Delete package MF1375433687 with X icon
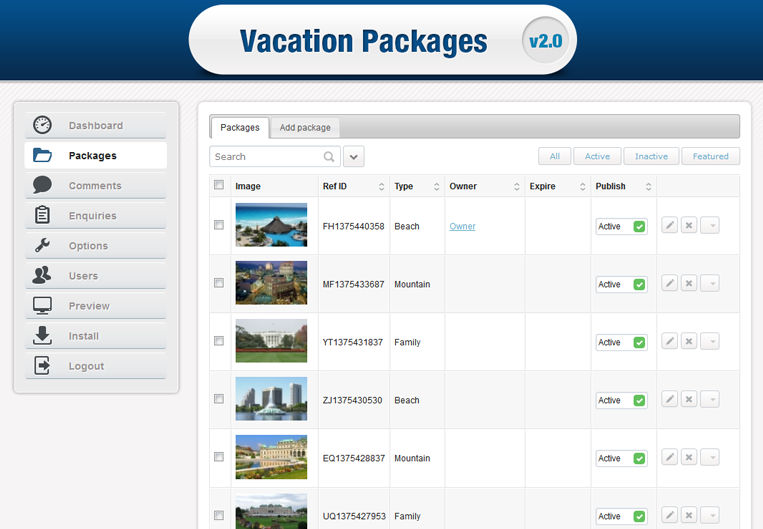The height and width of the screenshot is (529, 763). (x=689, y=283)
